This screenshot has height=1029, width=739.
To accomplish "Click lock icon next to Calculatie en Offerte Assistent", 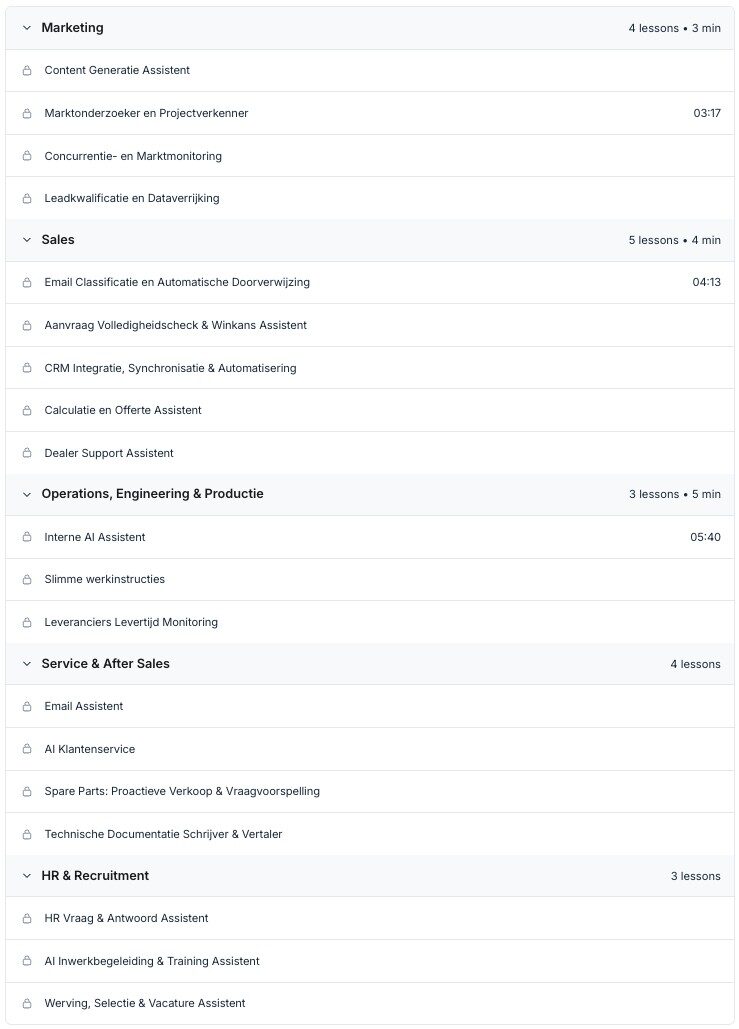I will tap(27, 411).
